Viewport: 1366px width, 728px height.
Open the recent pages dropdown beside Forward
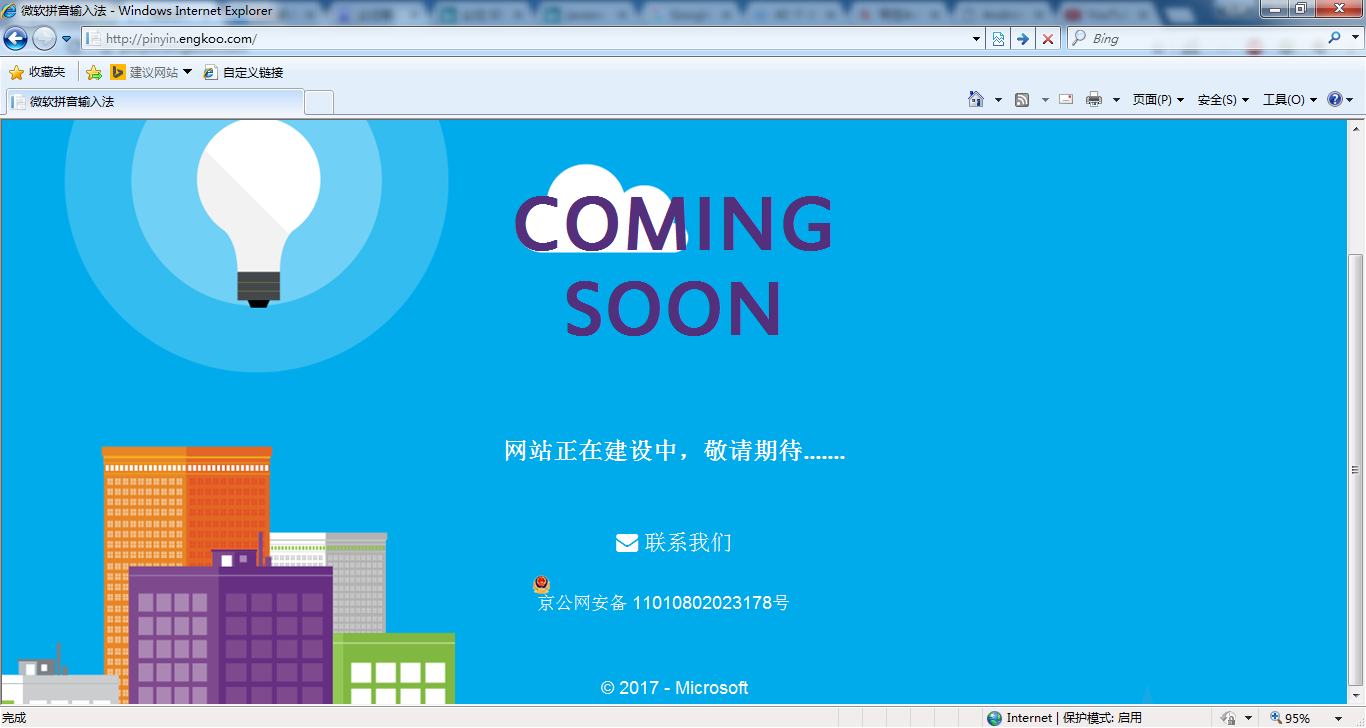(67, 39)
